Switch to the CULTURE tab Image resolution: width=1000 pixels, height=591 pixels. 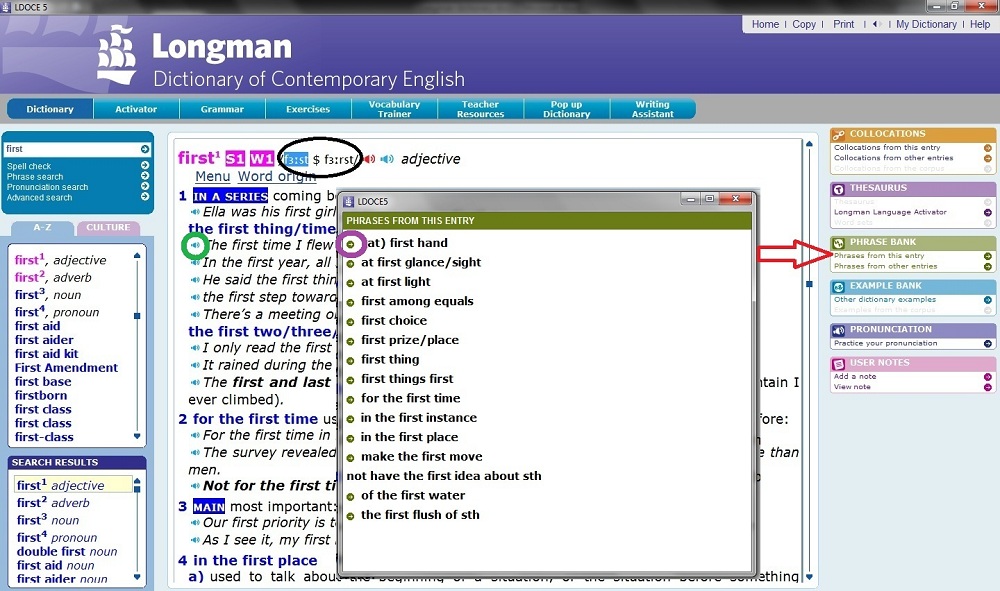108,228
